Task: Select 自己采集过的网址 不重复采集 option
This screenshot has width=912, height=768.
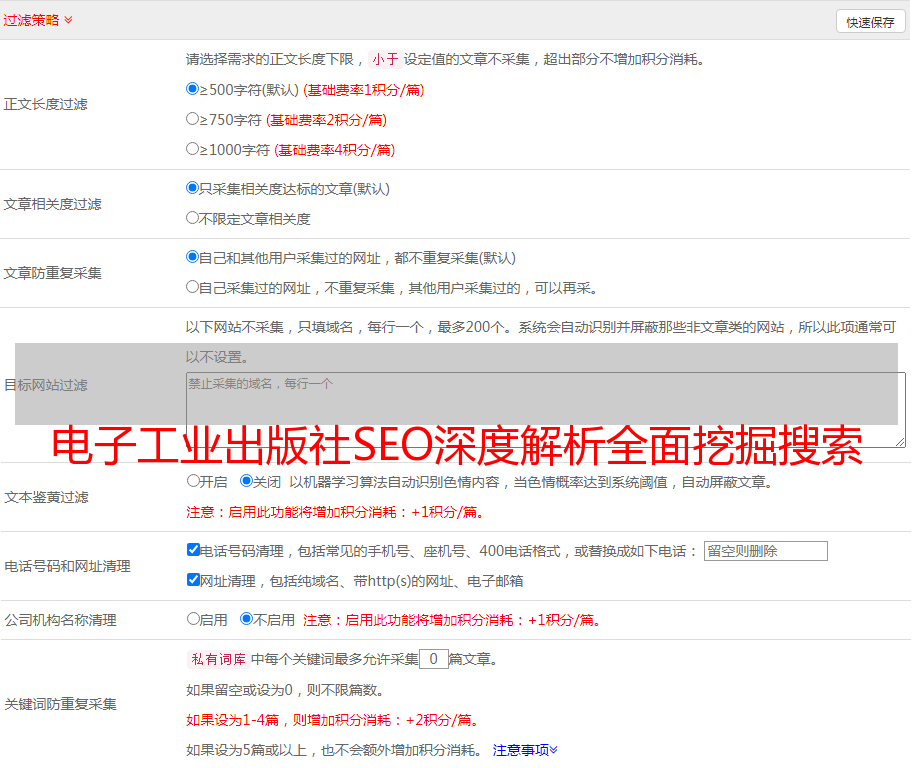Action: tap(193, 287)
